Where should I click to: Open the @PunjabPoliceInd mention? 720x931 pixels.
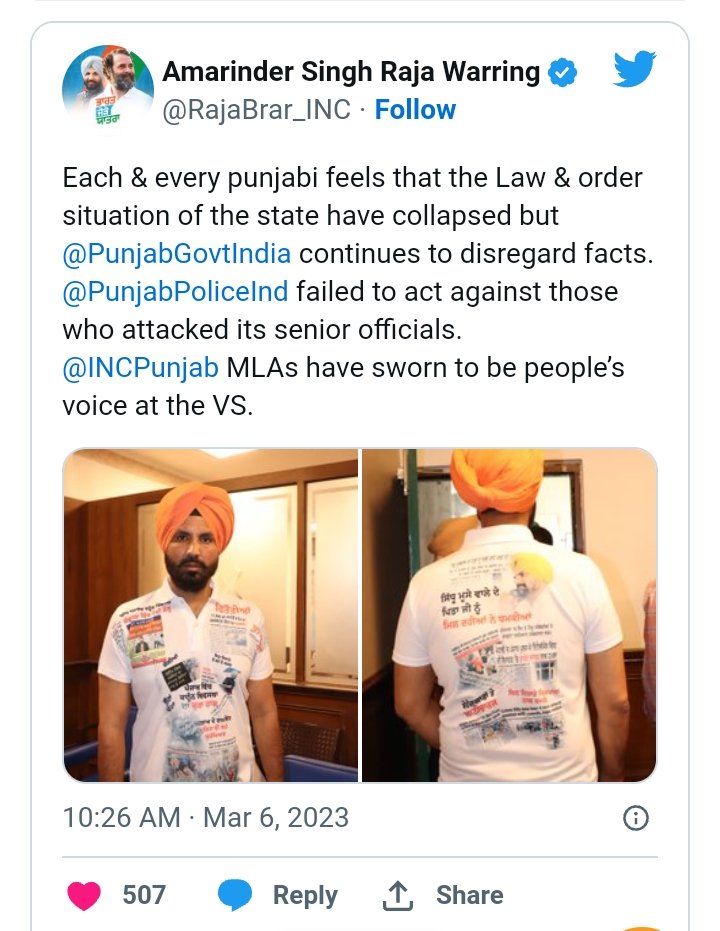[176, 292]
